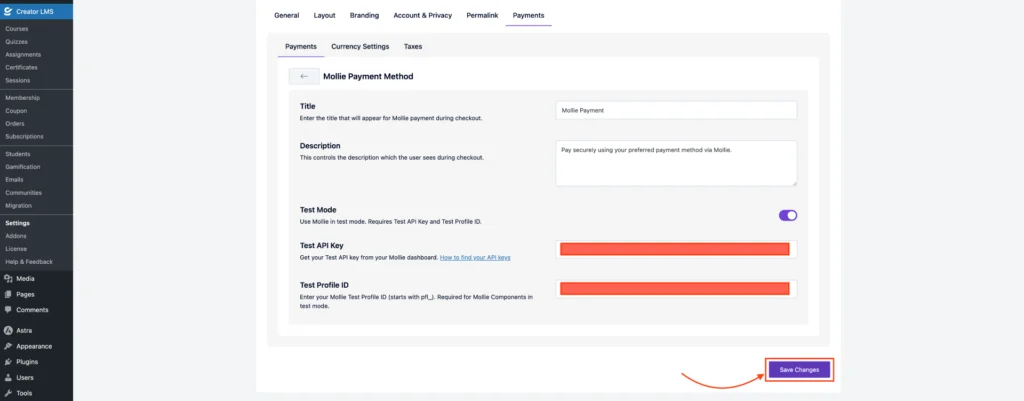The image size is (1024, 401).
Task: Click the Comments speech bubble icon
Action: [9, 310]
